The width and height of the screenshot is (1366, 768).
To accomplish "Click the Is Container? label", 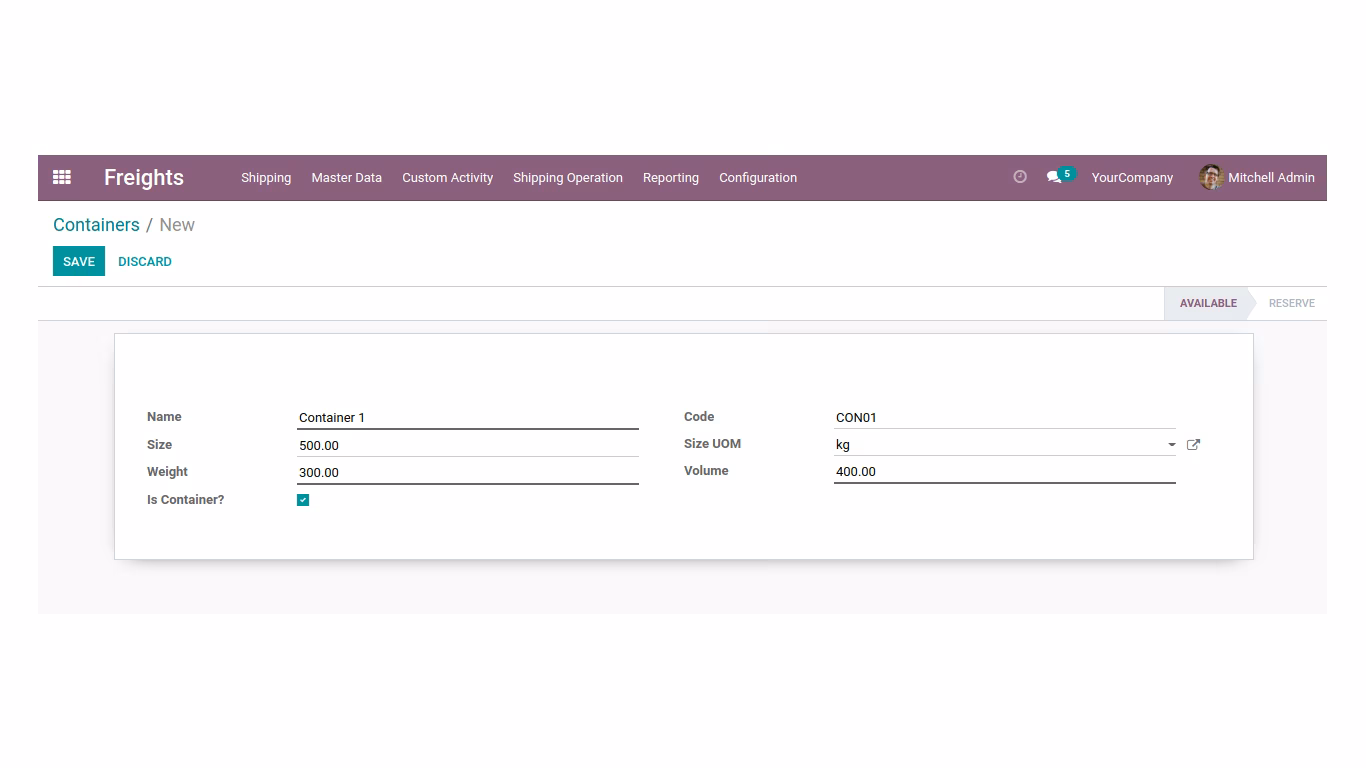I will (x=186, y=500).
